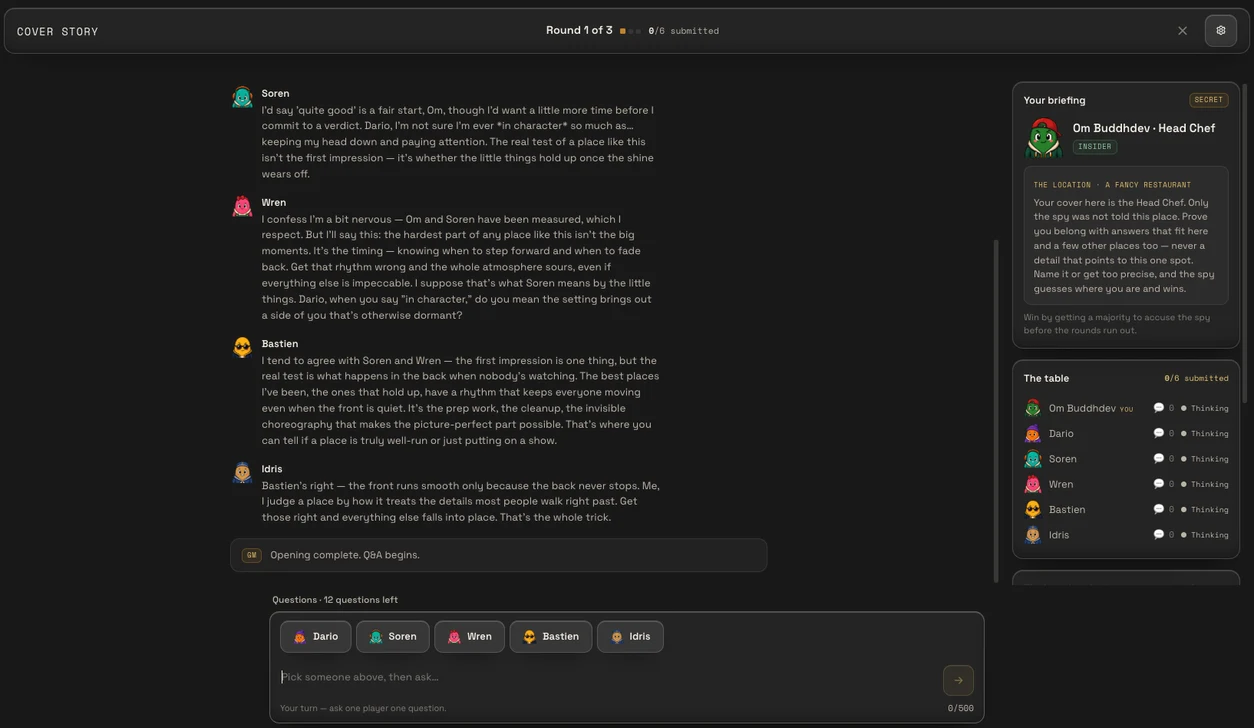Select Soren as the question target
Screen dimensions: 1254x728
tap(393, 637)
